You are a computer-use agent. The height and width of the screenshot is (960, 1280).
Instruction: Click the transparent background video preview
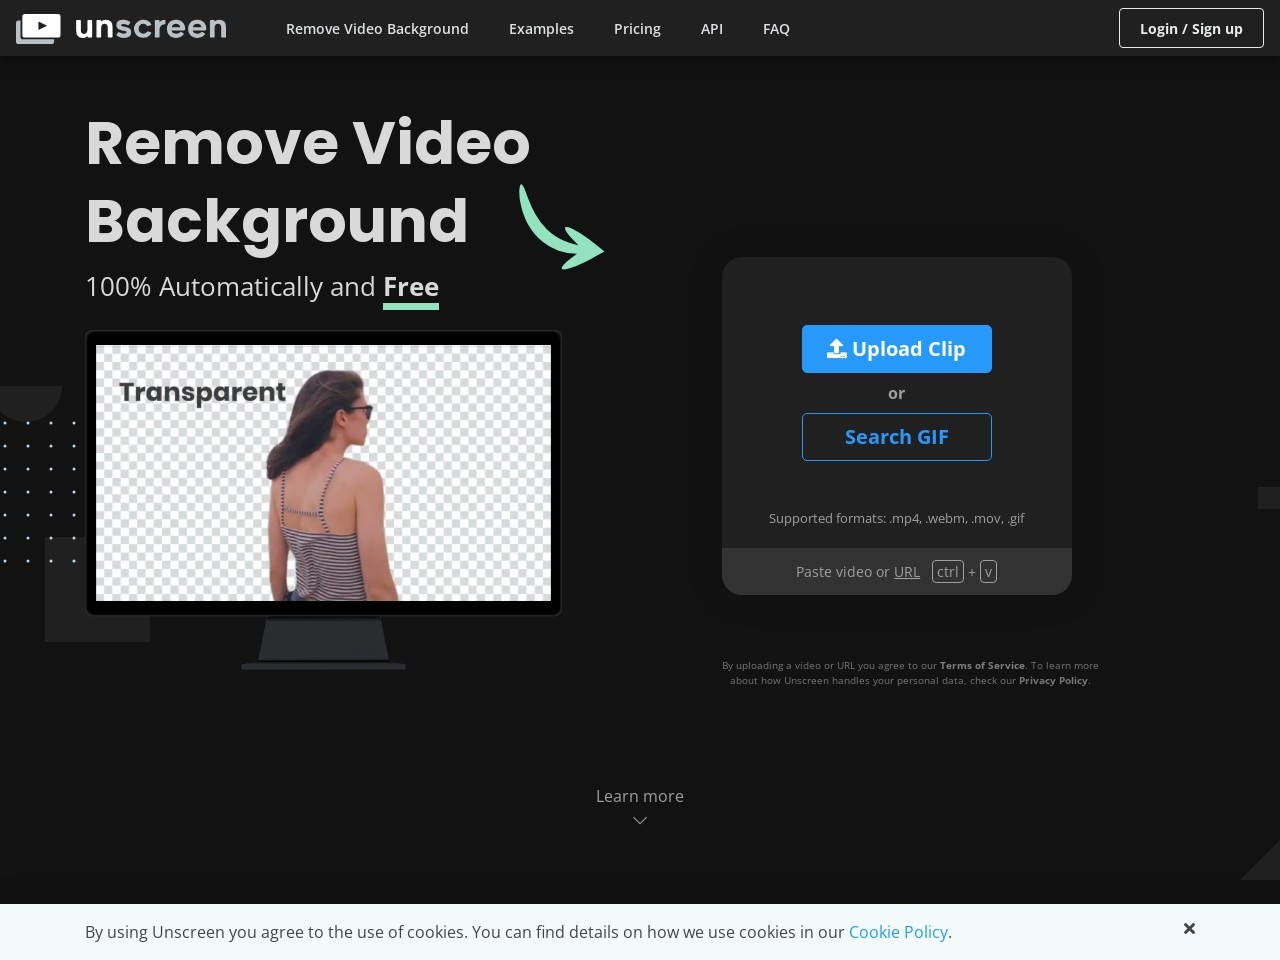point(323,474)
